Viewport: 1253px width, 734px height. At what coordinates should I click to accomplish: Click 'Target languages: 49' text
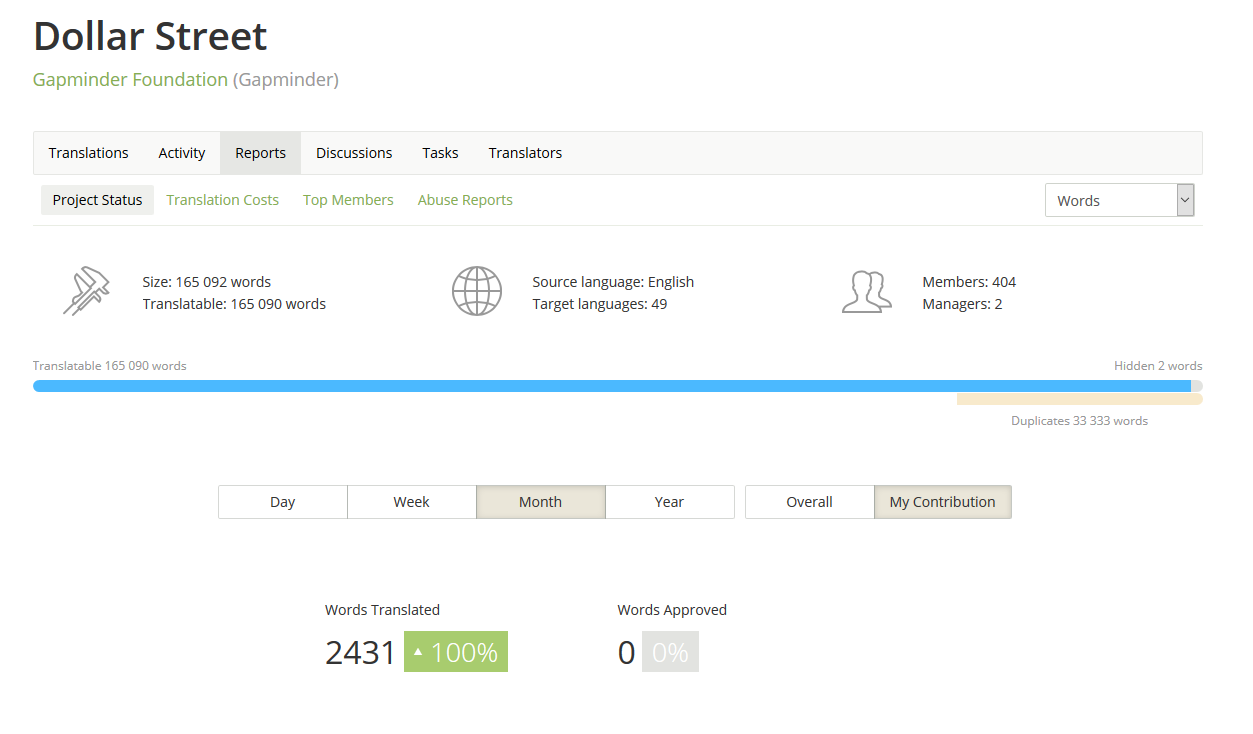600,304
